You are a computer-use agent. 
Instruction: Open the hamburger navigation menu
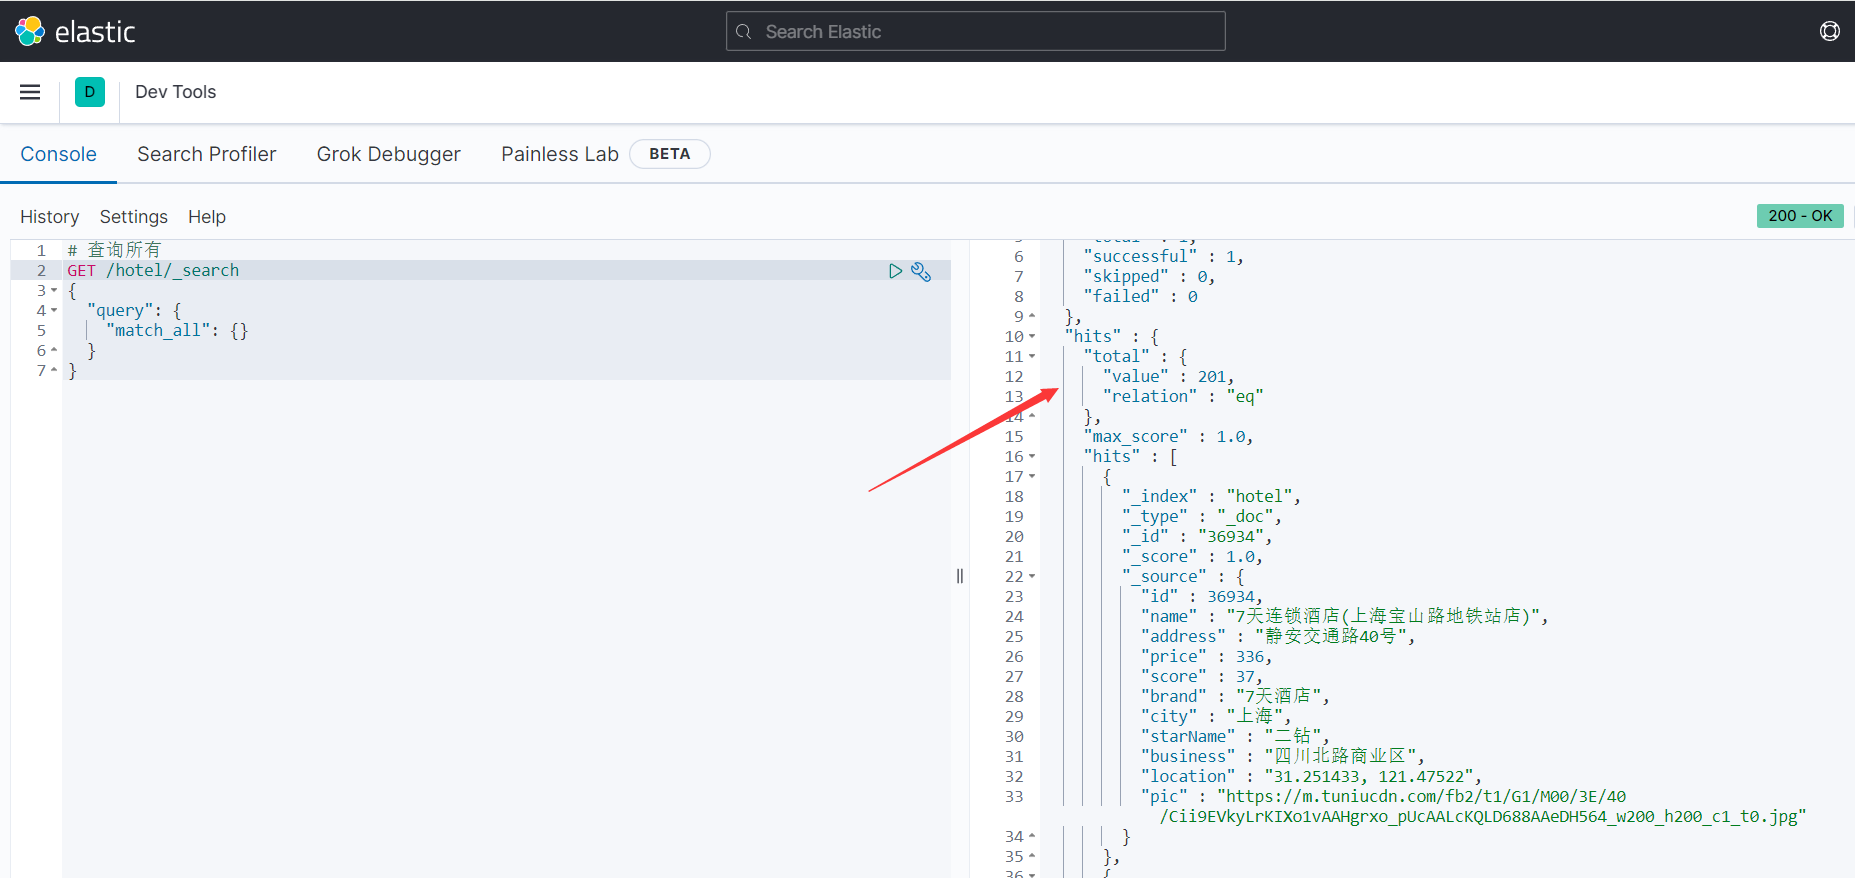pyautogui.click(x=30, y=92)
